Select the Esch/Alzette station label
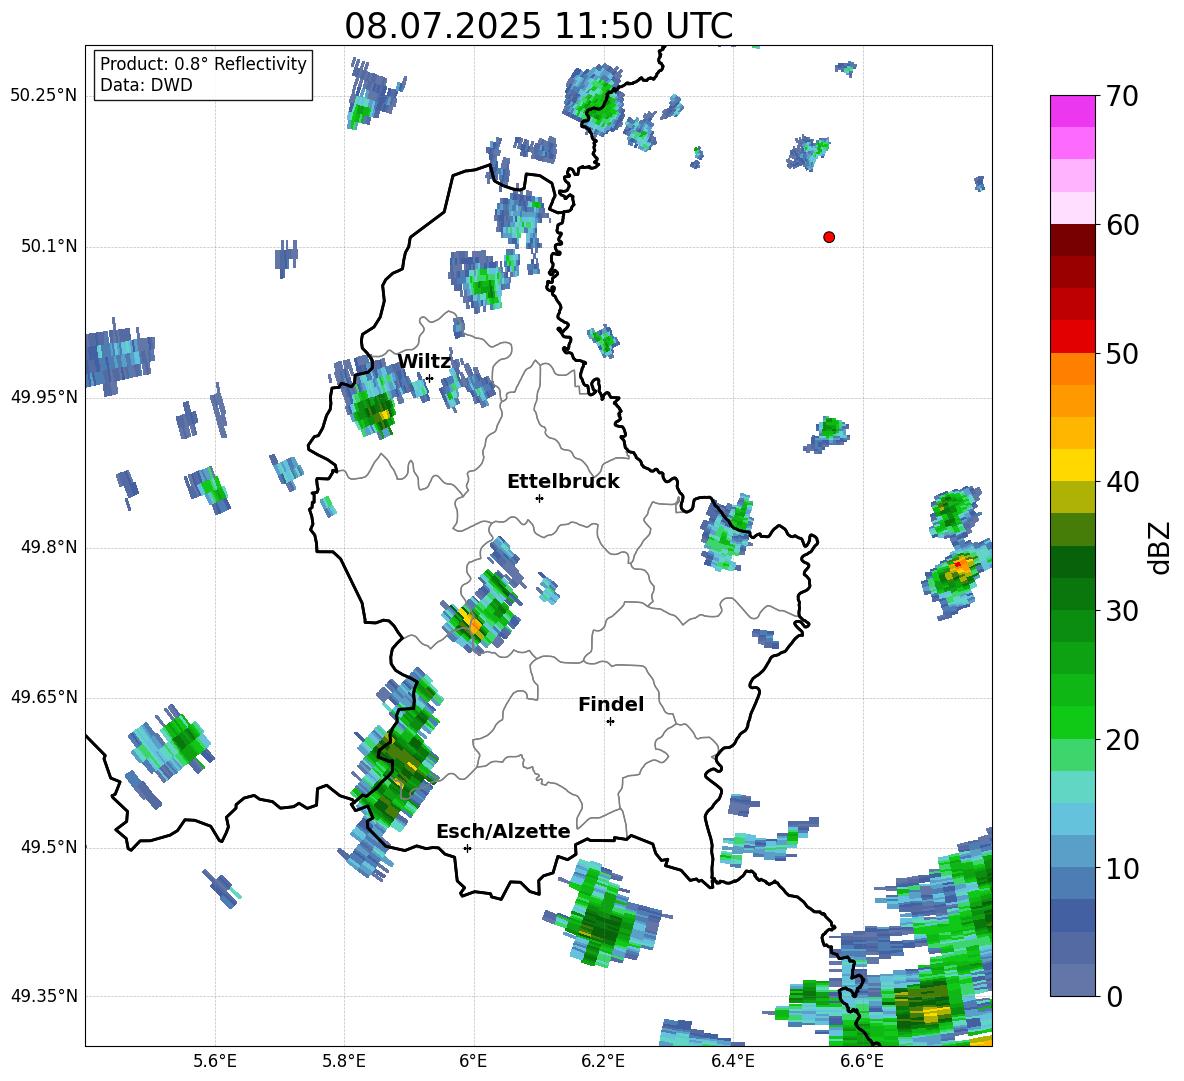The width and height of the screenshot is (1184, 1081). point(503,831)
